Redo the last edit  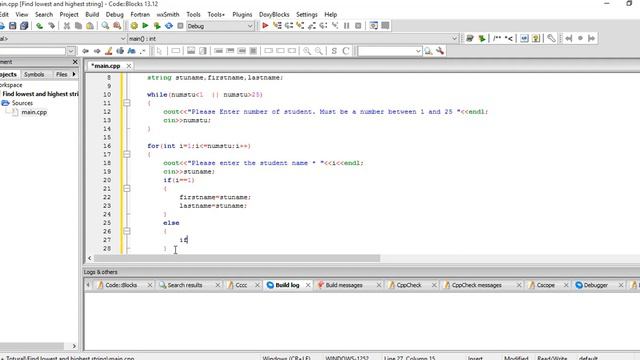coord(51,26)
